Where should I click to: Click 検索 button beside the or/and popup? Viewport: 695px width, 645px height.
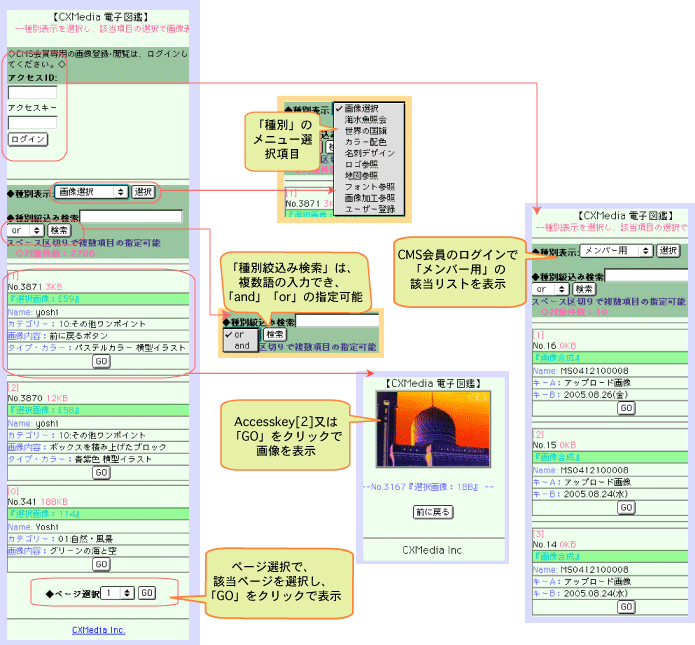tap(275, 335)
